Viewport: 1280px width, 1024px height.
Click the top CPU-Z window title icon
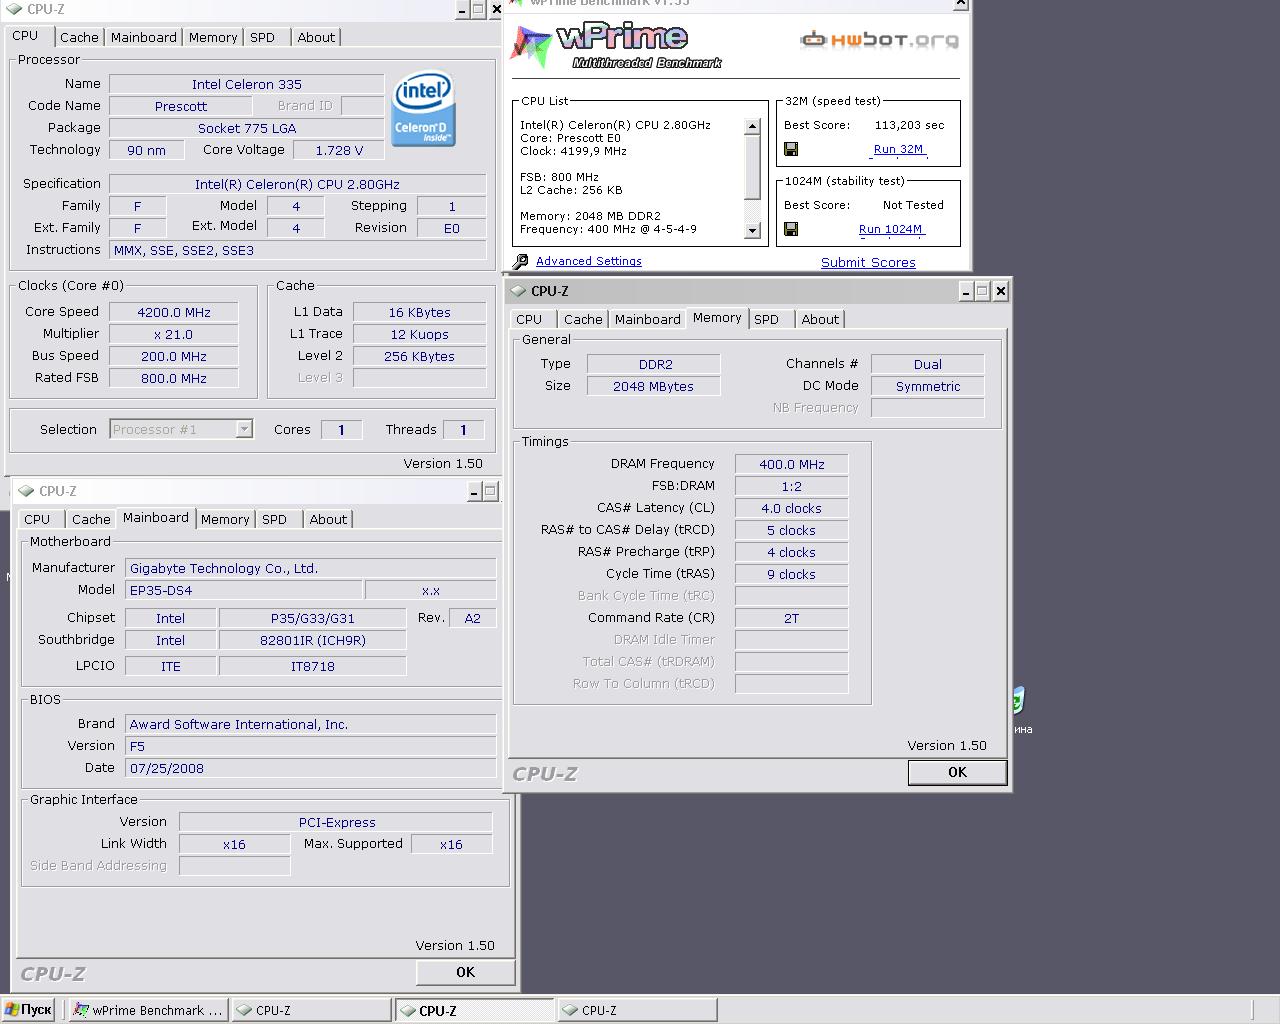13,9
